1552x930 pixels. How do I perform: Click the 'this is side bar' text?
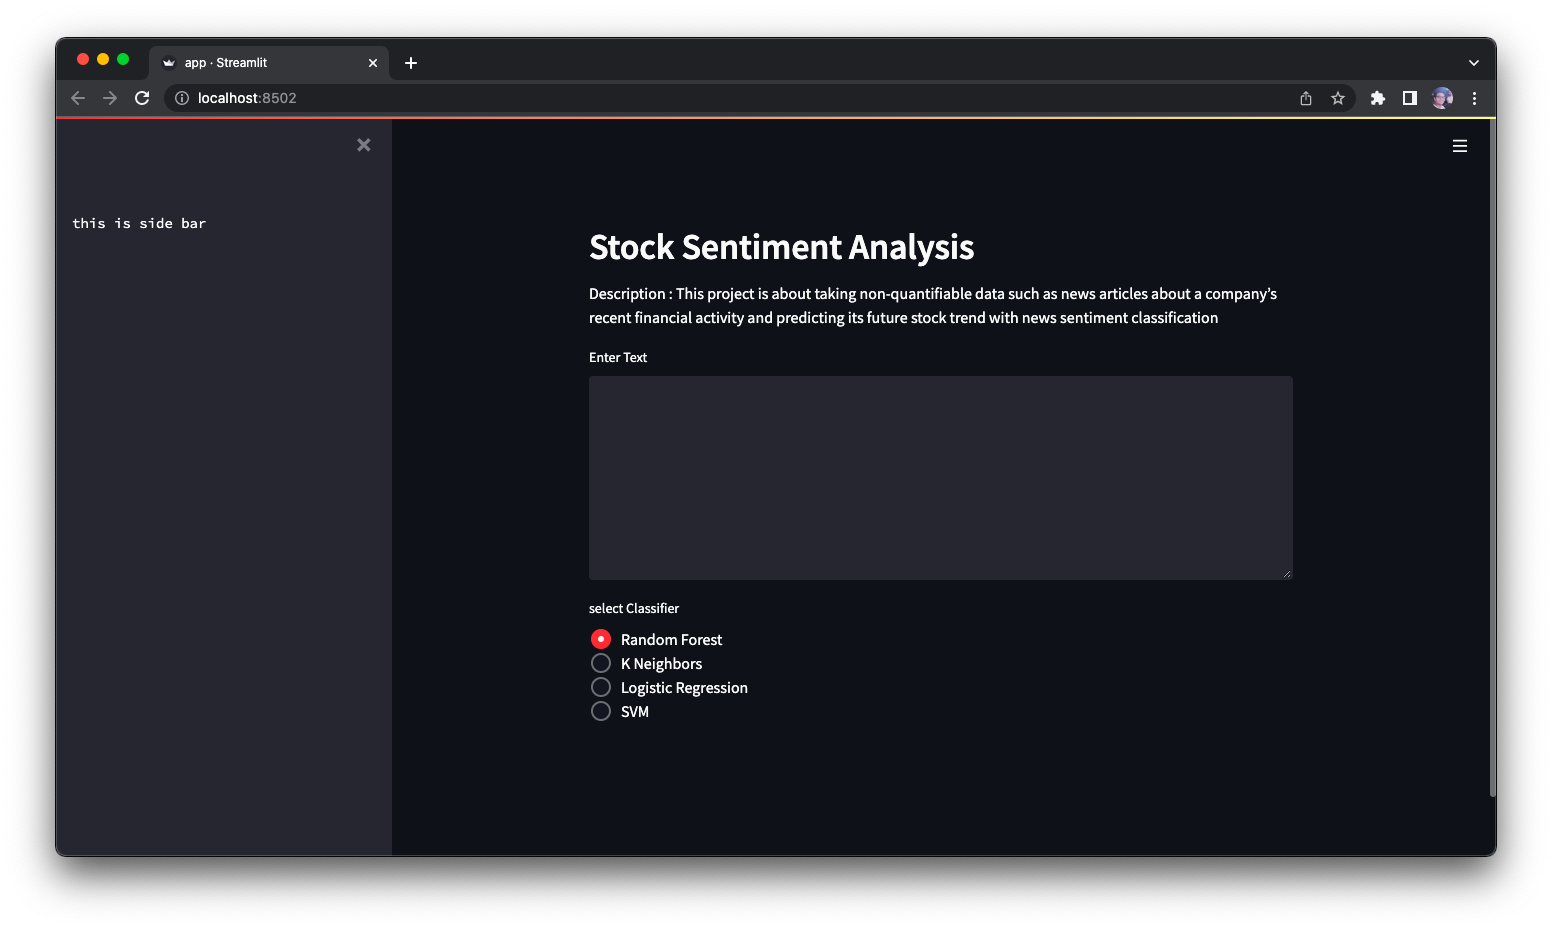pyautogui.click(x=139, y=223)
